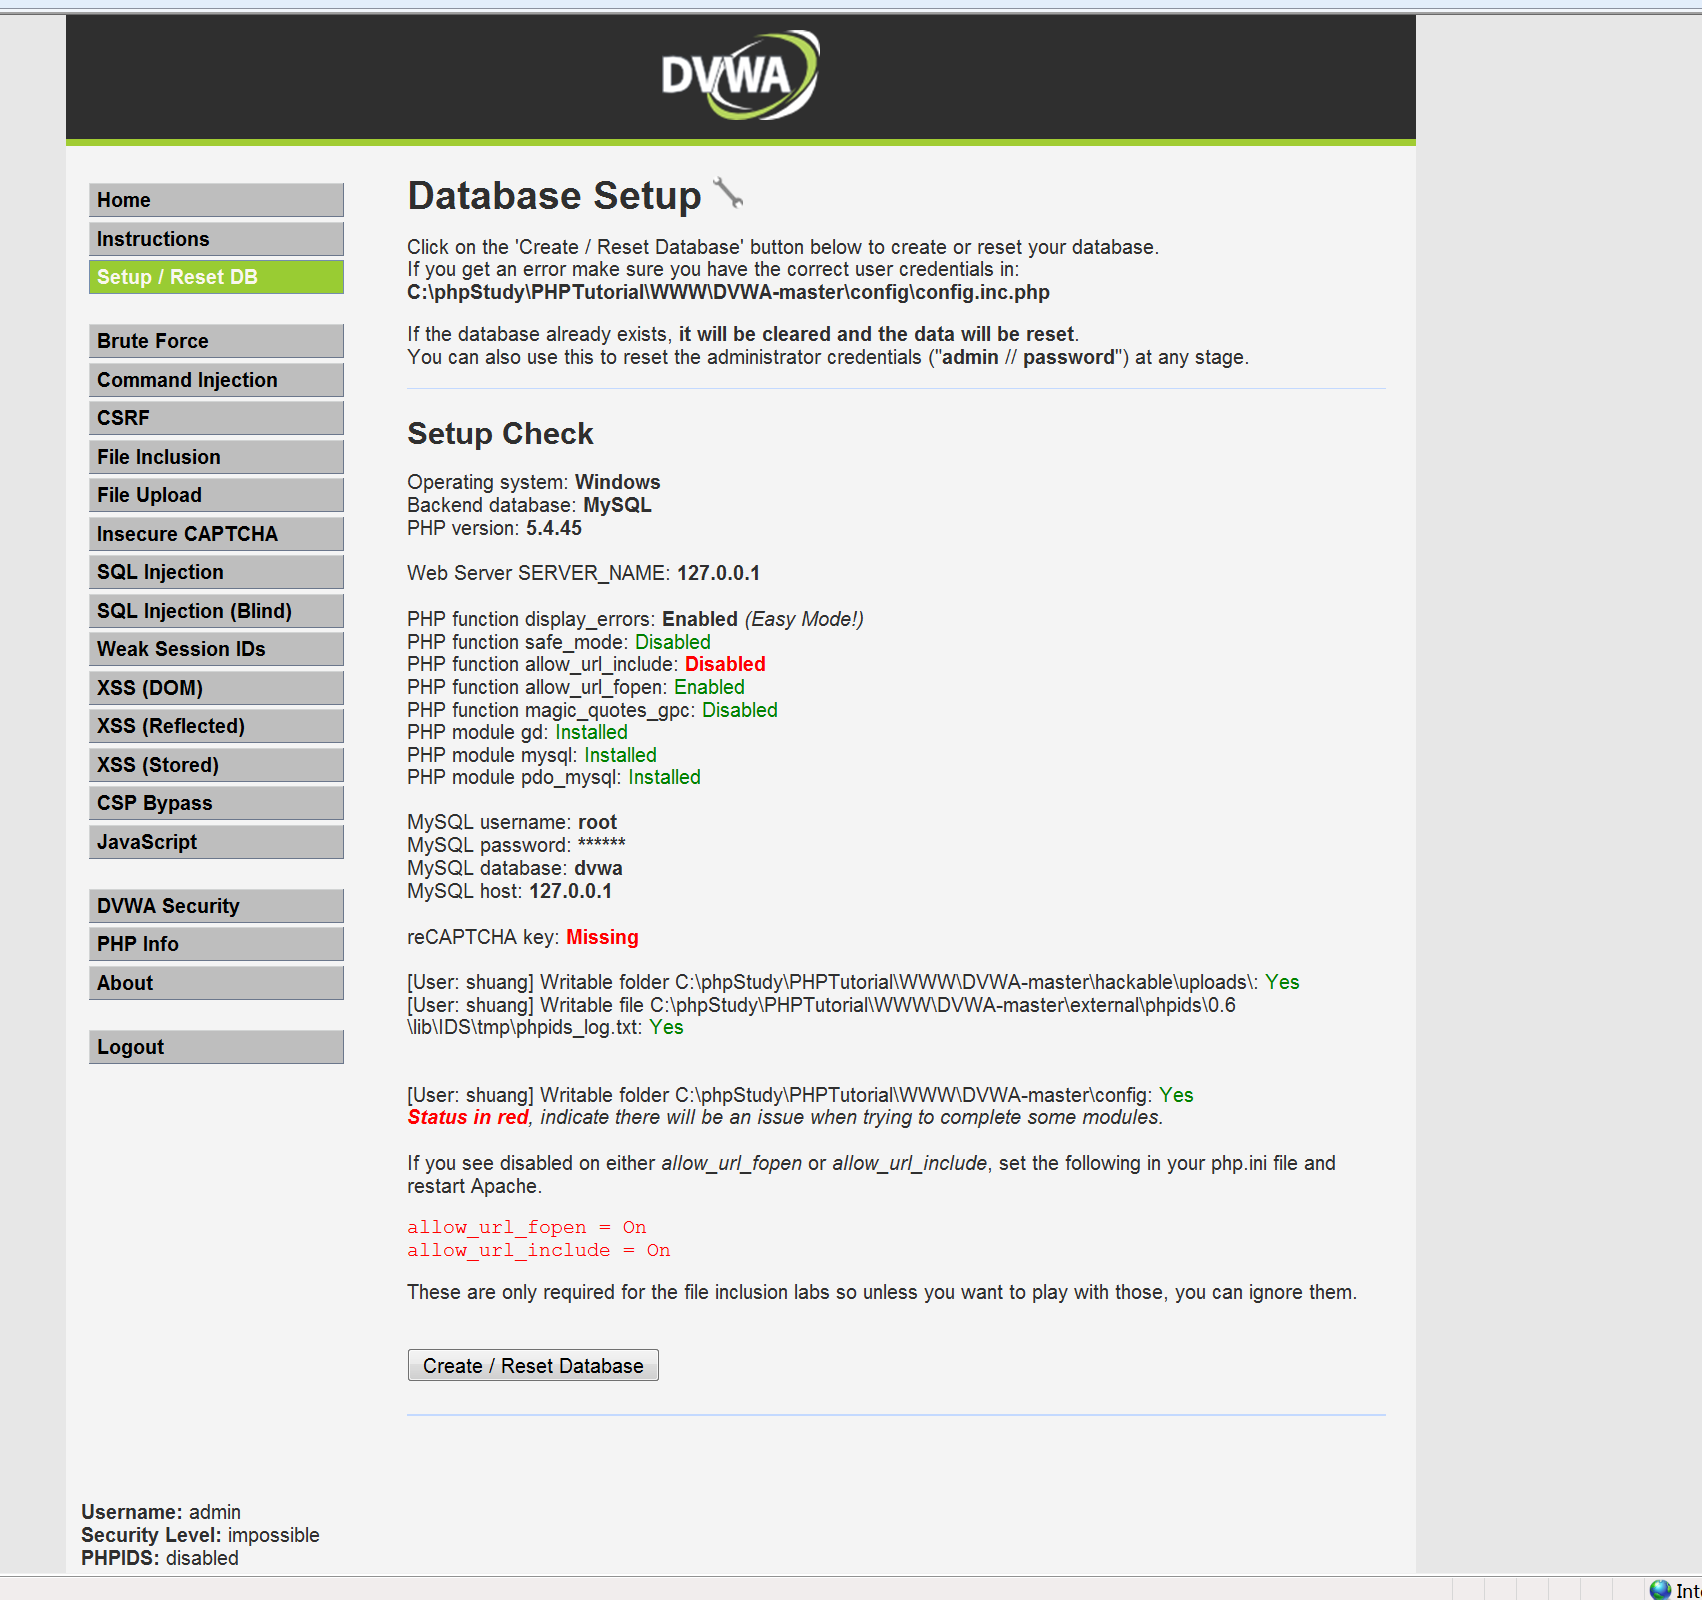
Task: Click green Installed status for pdo_mysql
Action: [664, 777]
